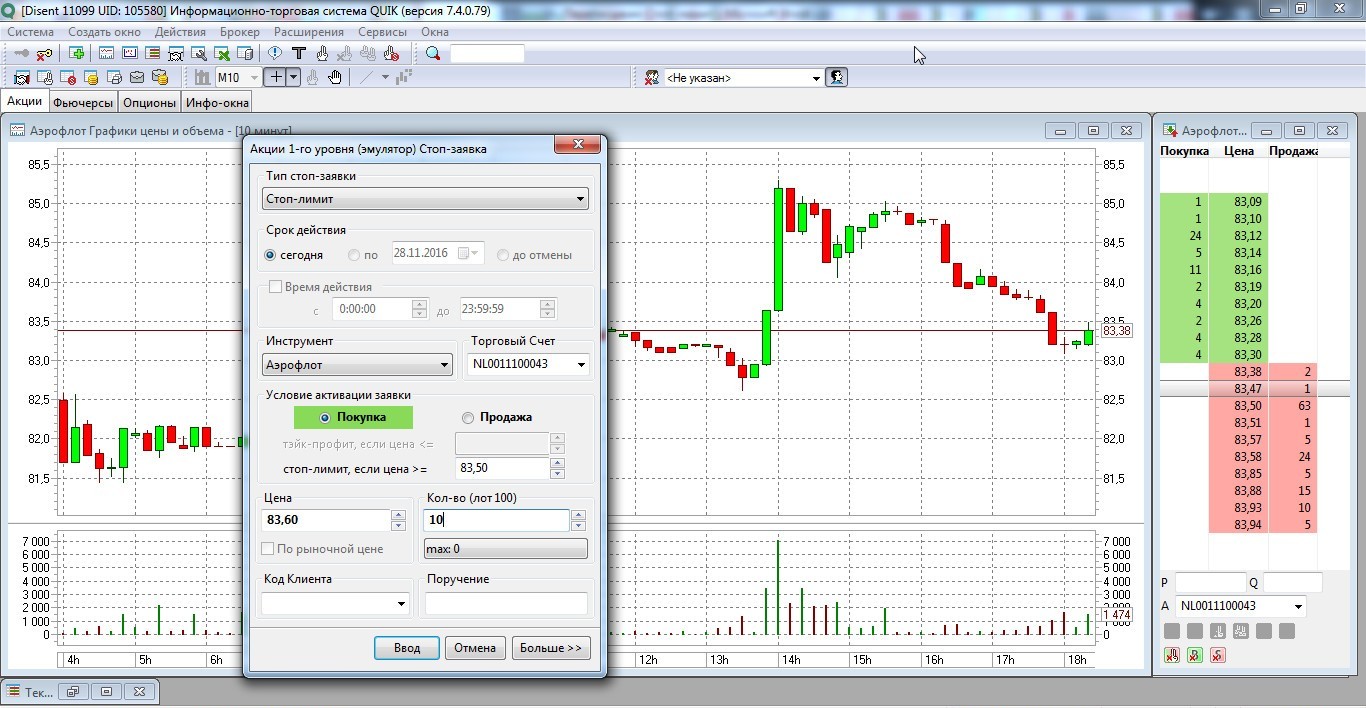Click the Кол-во quantity input field

[496, 520]
